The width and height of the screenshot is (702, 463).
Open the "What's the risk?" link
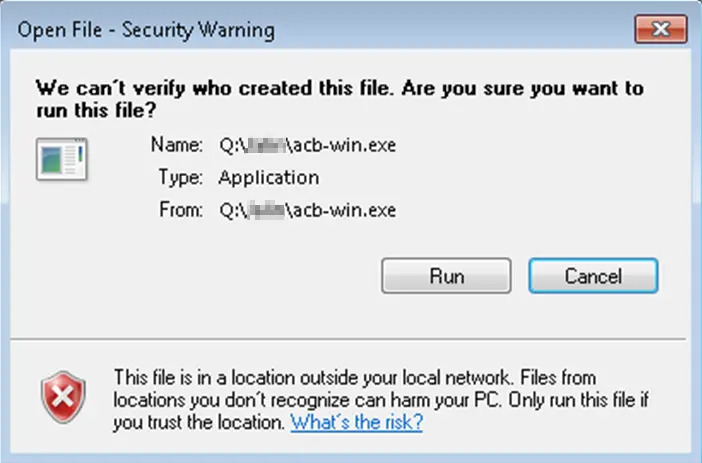pyautogui.click(x=356, y=422)
